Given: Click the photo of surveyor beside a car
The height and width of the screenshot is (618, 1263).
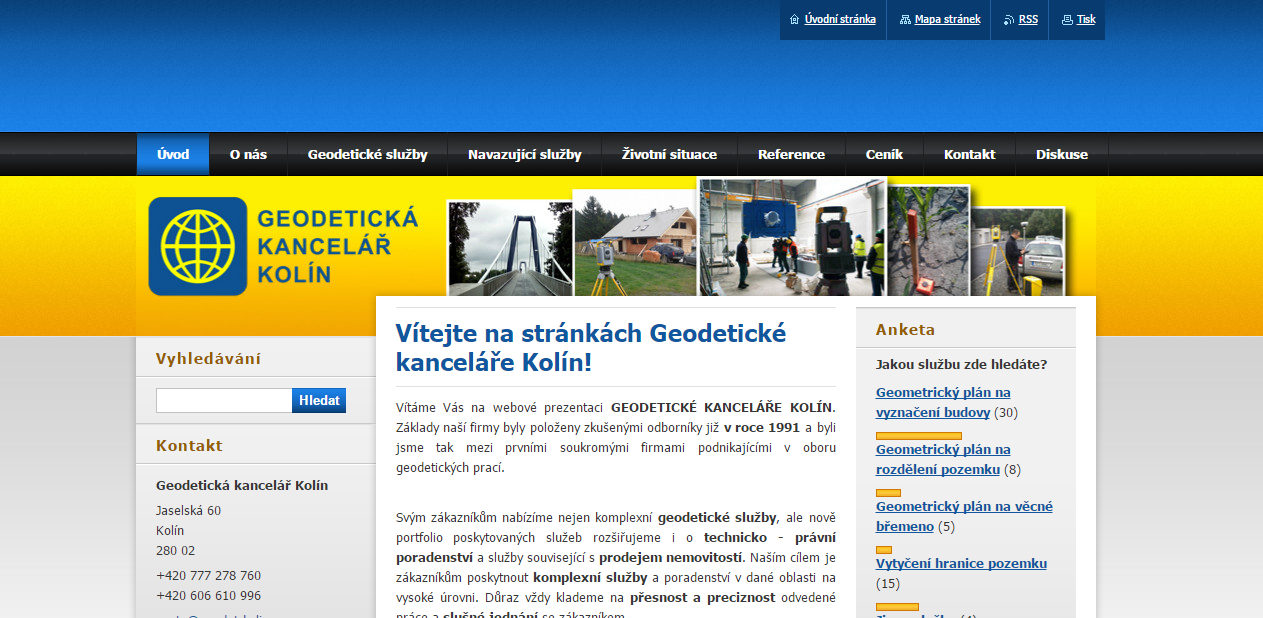Looking at the screenshot, I should coord(1017,252).
